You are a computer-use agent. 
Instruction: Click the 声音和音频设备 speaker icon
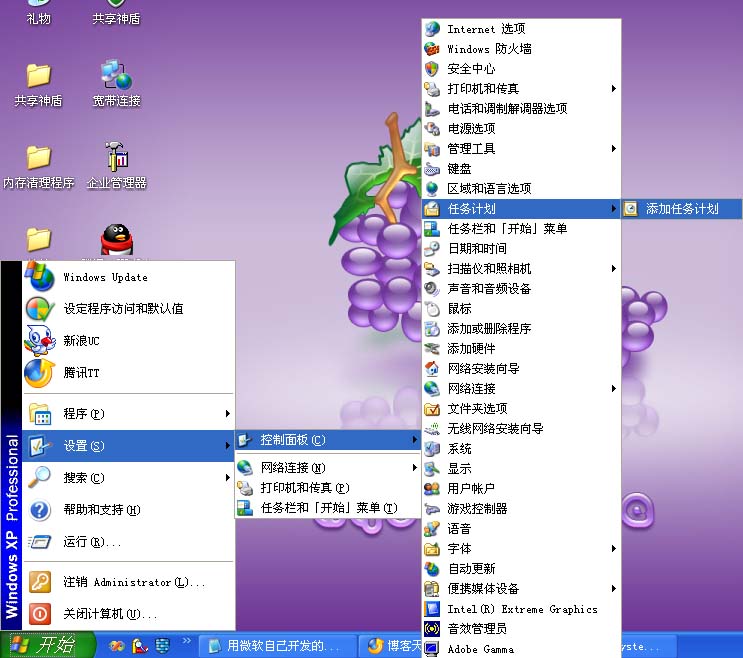click(x=432, y=288)
